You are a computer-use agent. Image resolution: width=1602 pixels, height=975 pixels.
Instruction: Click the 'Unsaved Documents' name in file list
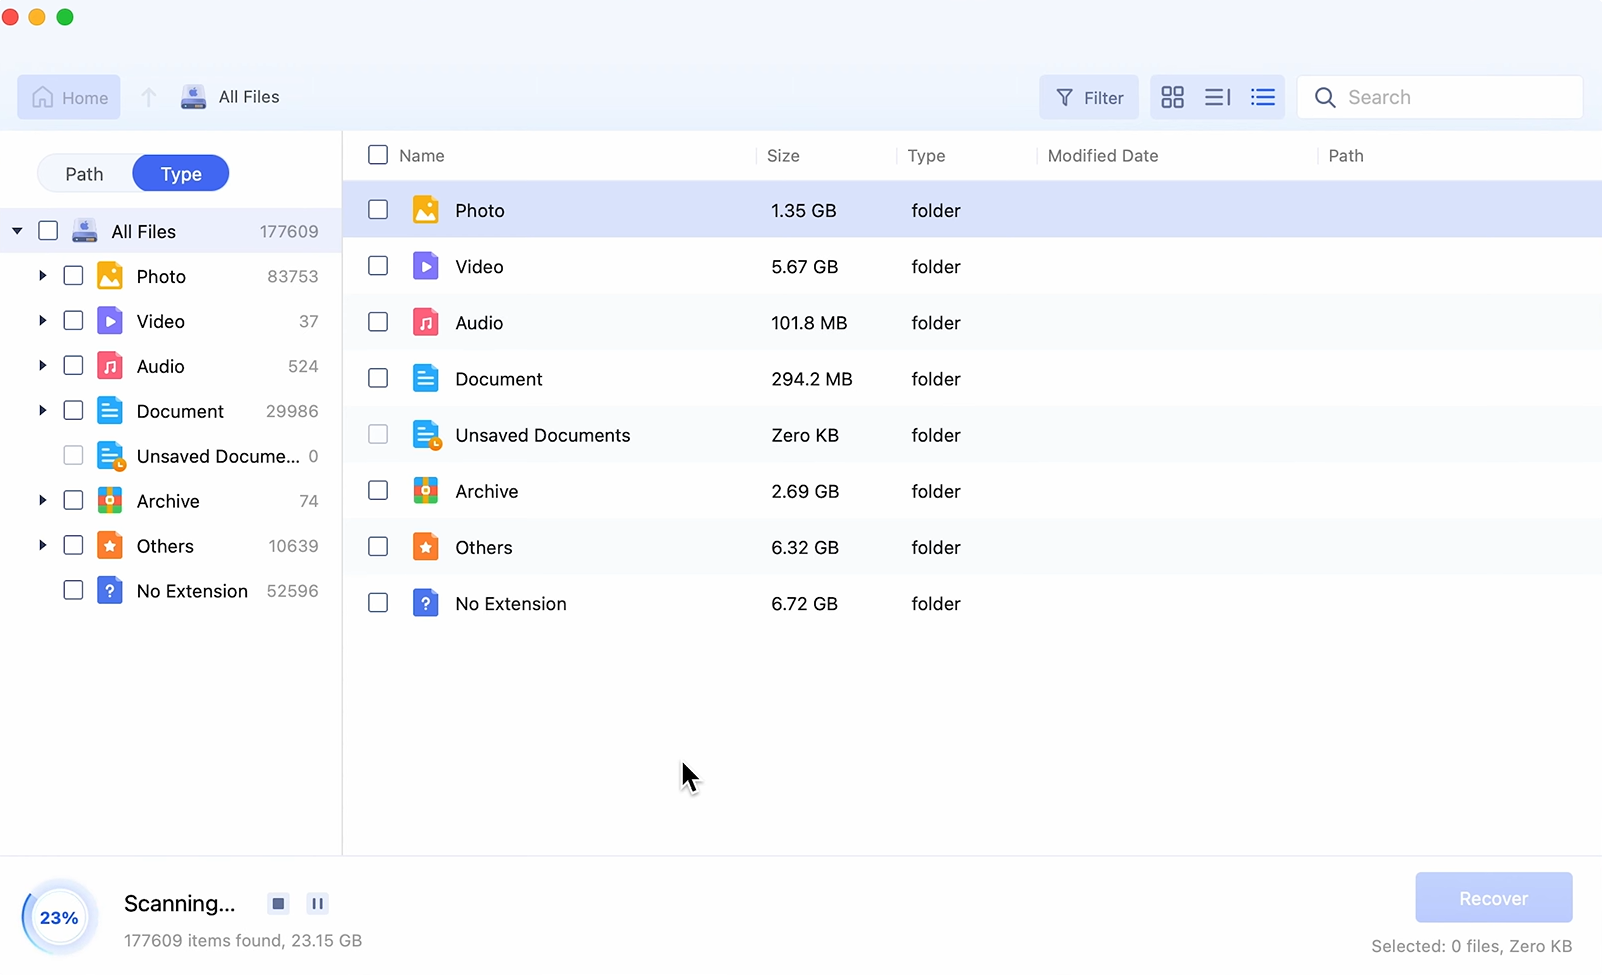pos(543,435)
